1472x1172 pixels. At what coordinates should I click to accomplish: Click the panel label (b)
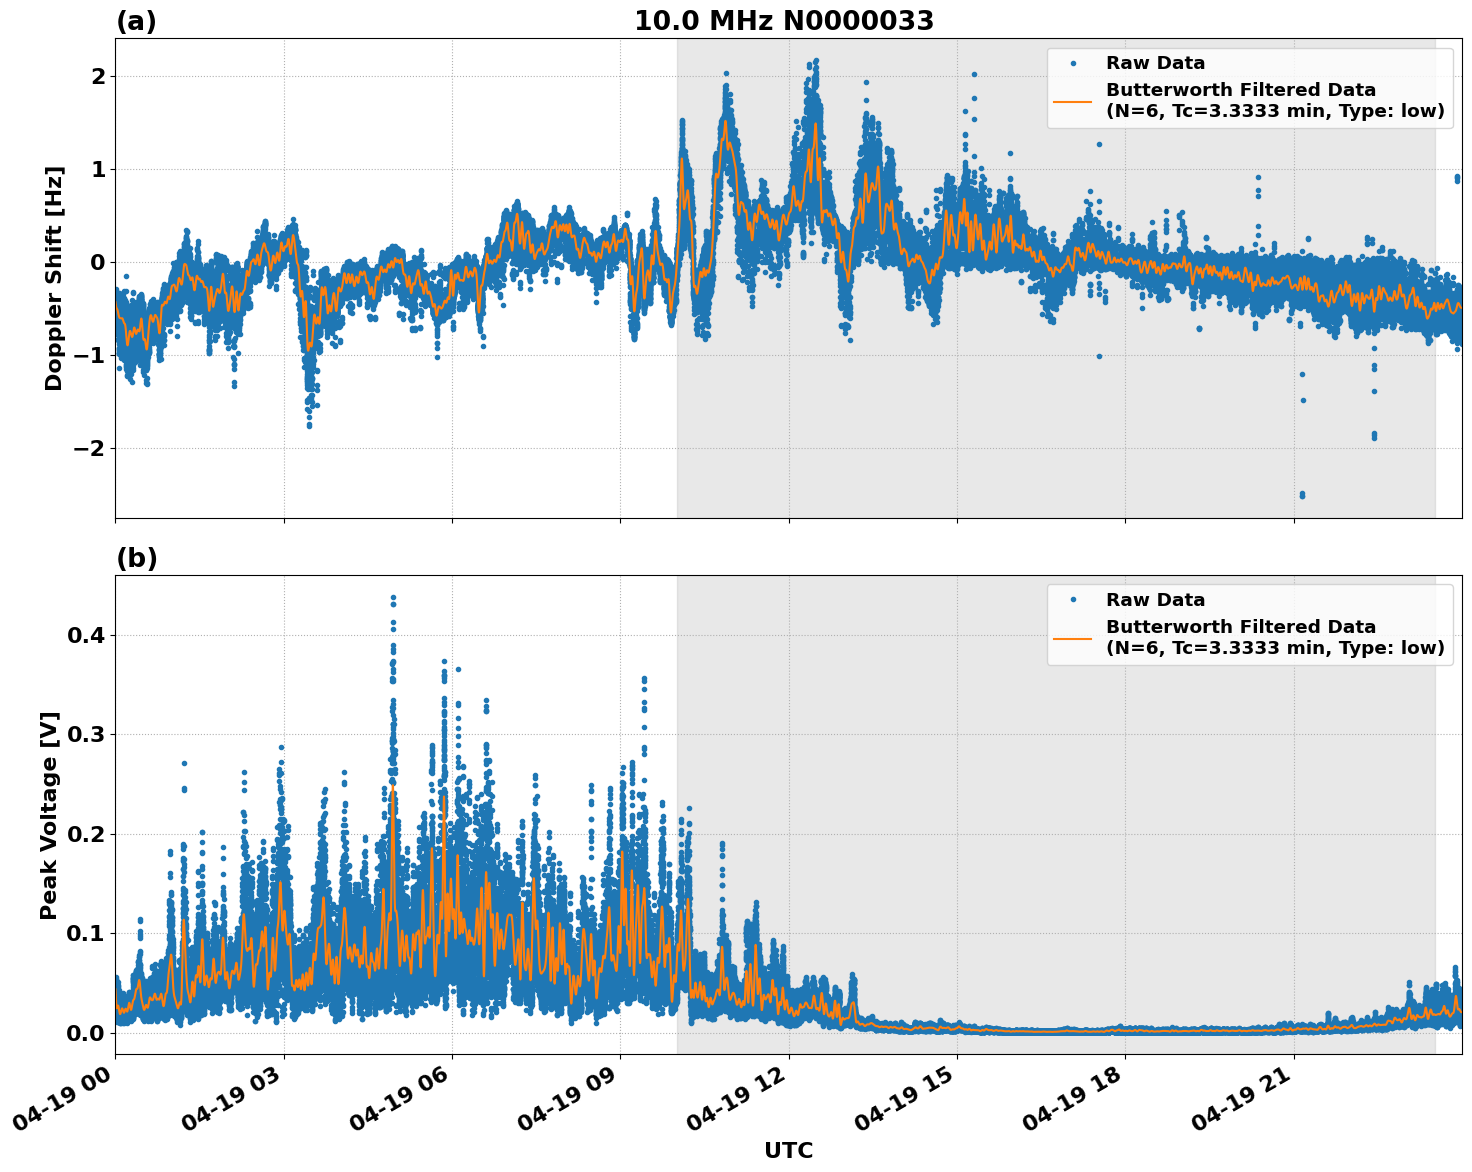[137, 557]
